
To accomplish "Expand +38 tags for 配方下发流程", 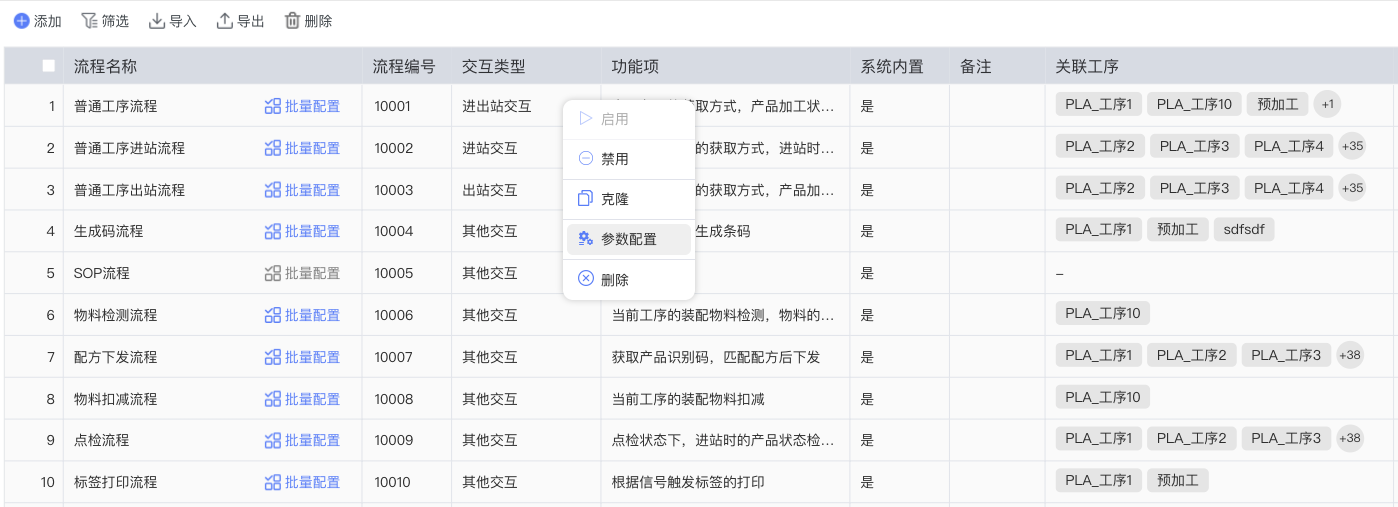I will click(1349, 355).
